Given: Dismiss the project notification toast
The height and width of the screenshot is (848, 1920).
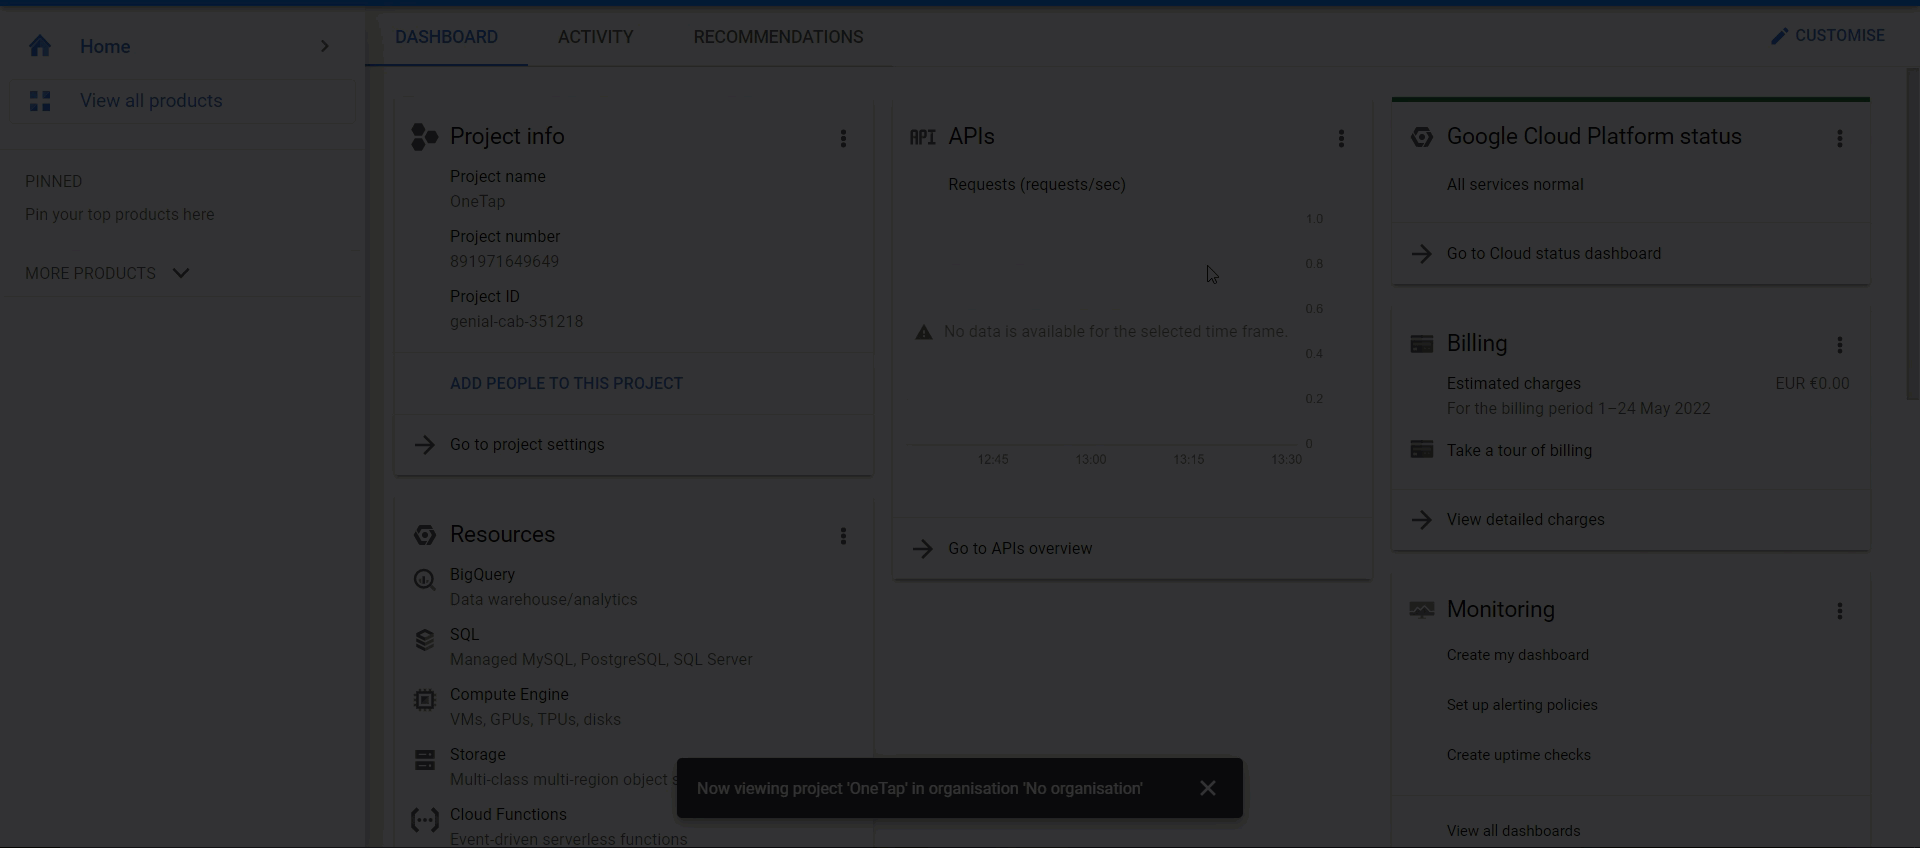Looking at the screenshot, I should click(1207, 789).
